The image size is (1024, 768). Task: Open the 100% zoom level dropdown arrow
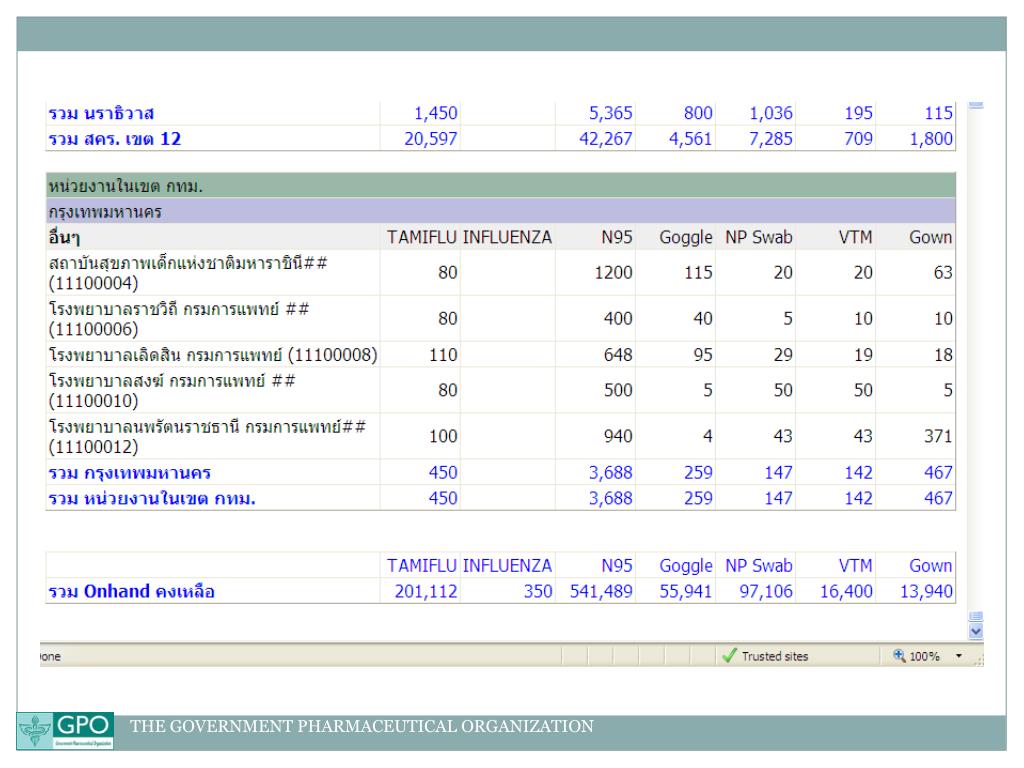[x=959, y=656]
